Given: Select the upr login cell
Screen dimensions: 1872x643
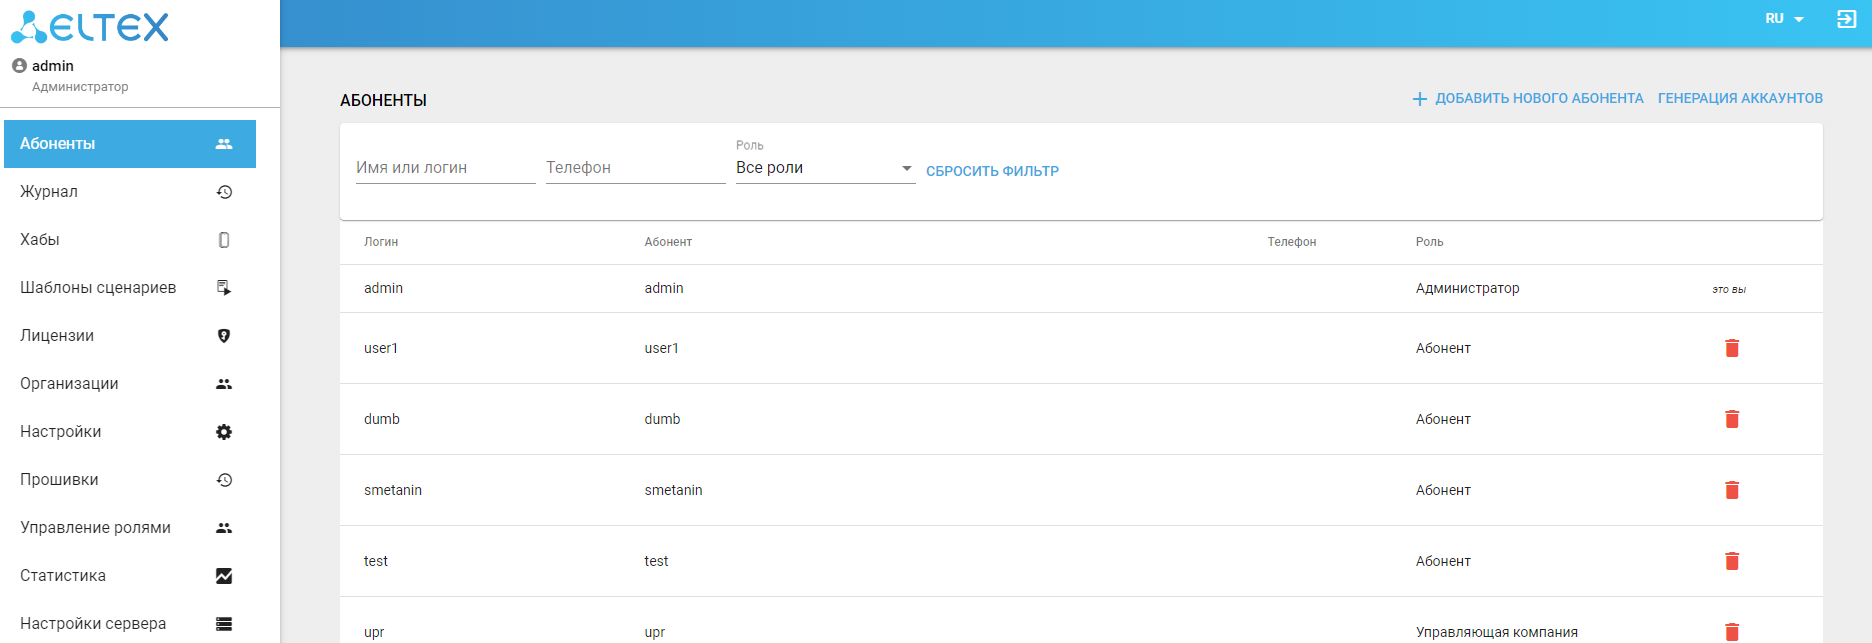Looking at the screenshot, I should coord(374,632).
